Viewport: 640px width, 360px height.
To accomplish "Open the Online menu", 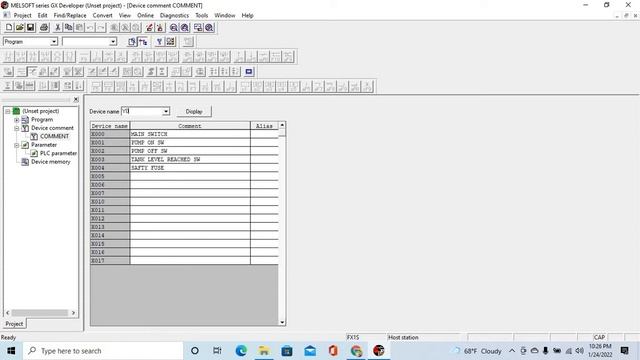I will [145, 16].
